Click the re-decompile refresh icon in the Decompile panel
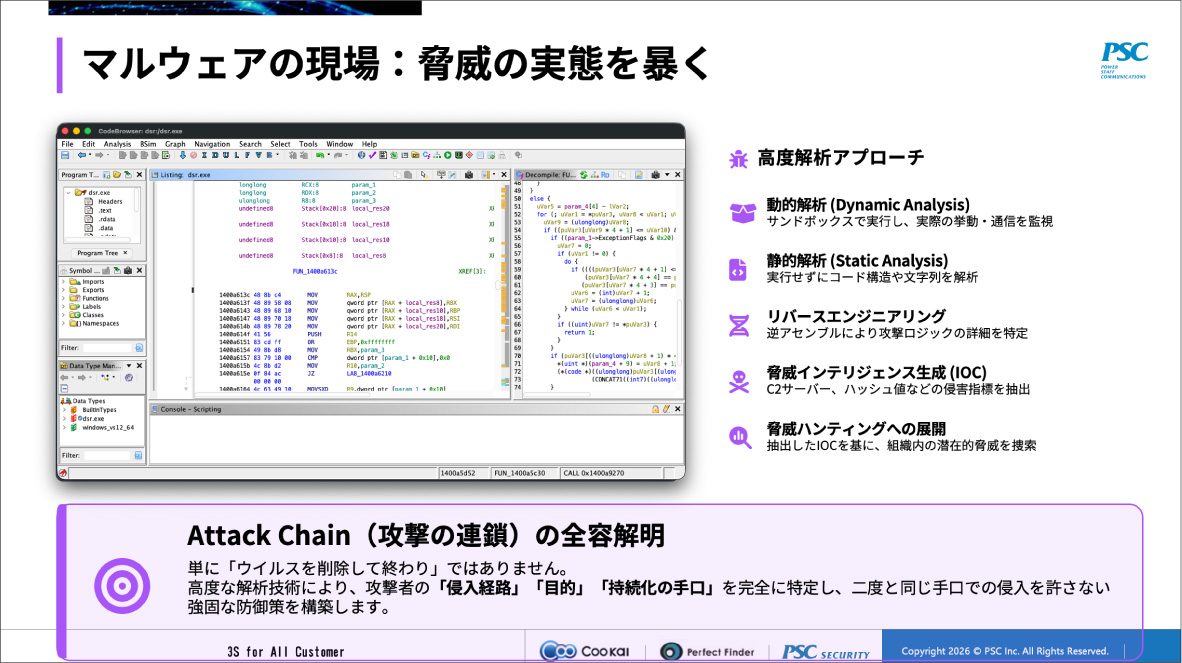1182x663 pixels. [583, 175]
